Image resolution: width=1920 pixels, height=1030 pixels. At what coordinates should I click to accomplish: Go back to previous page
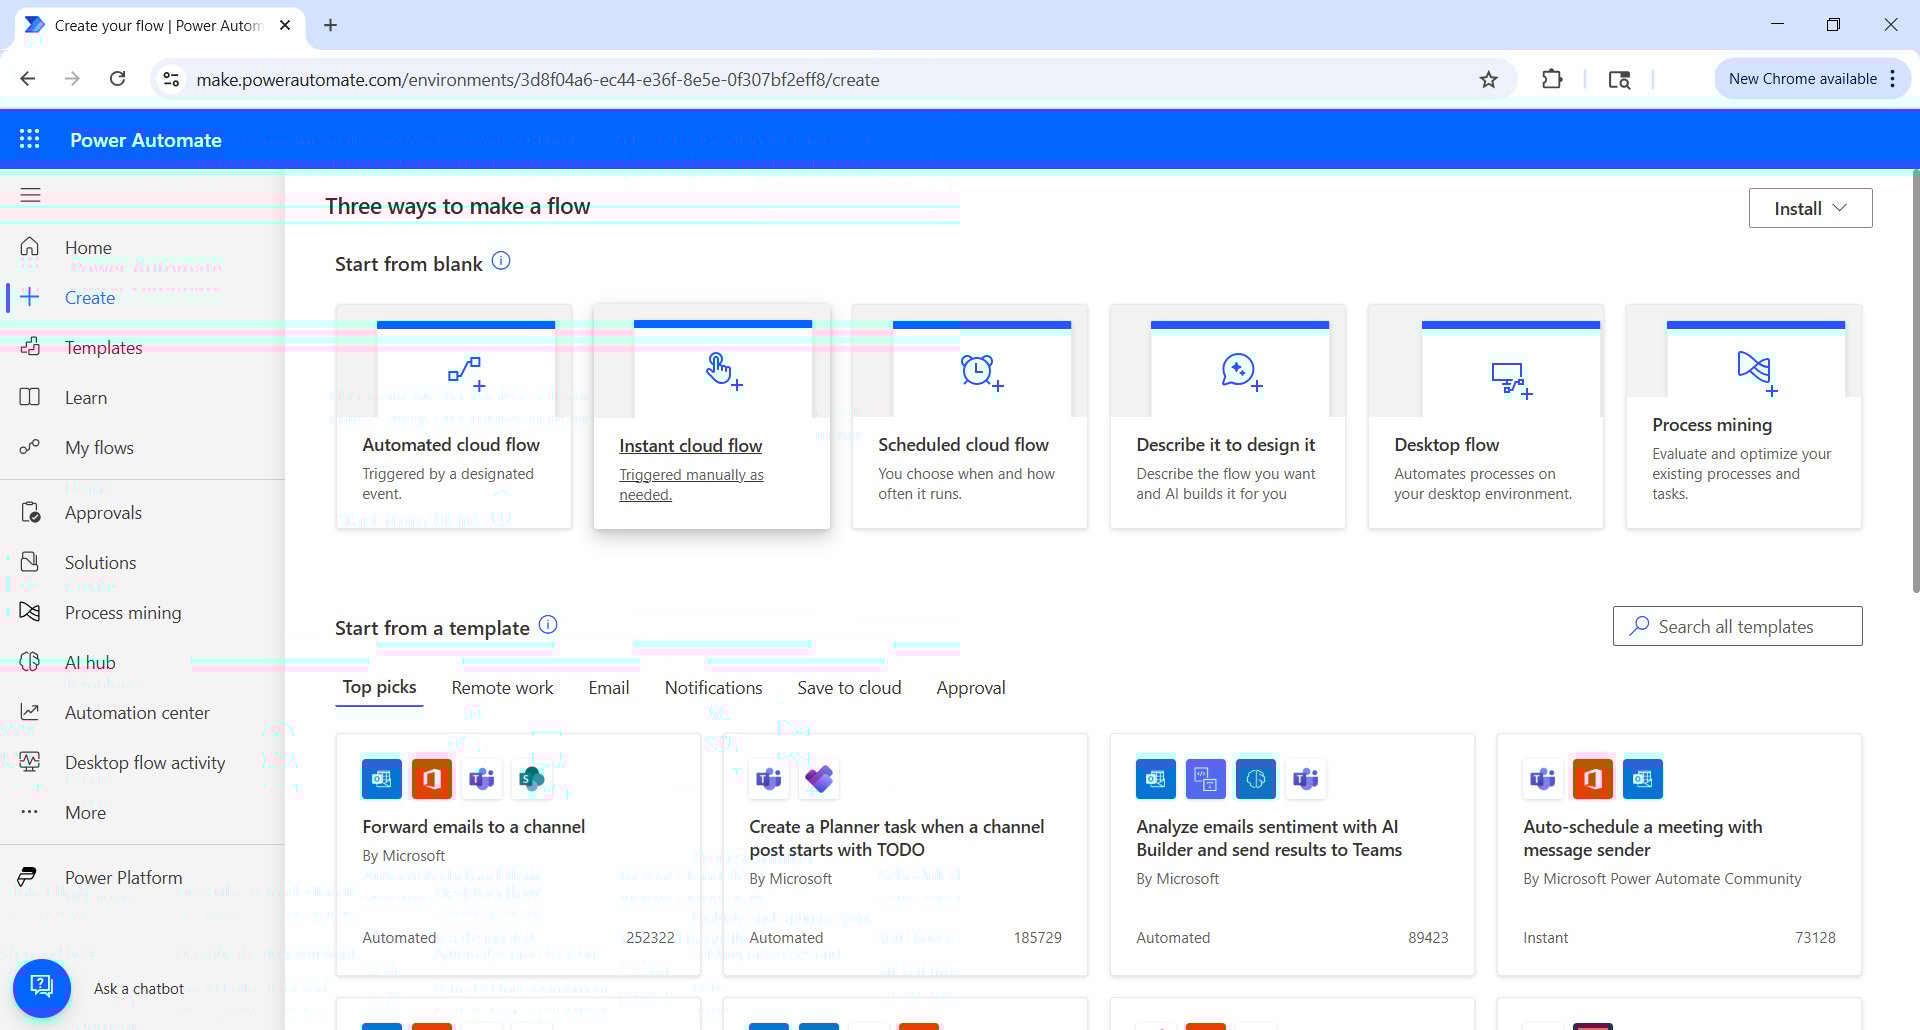coord(28,79)
